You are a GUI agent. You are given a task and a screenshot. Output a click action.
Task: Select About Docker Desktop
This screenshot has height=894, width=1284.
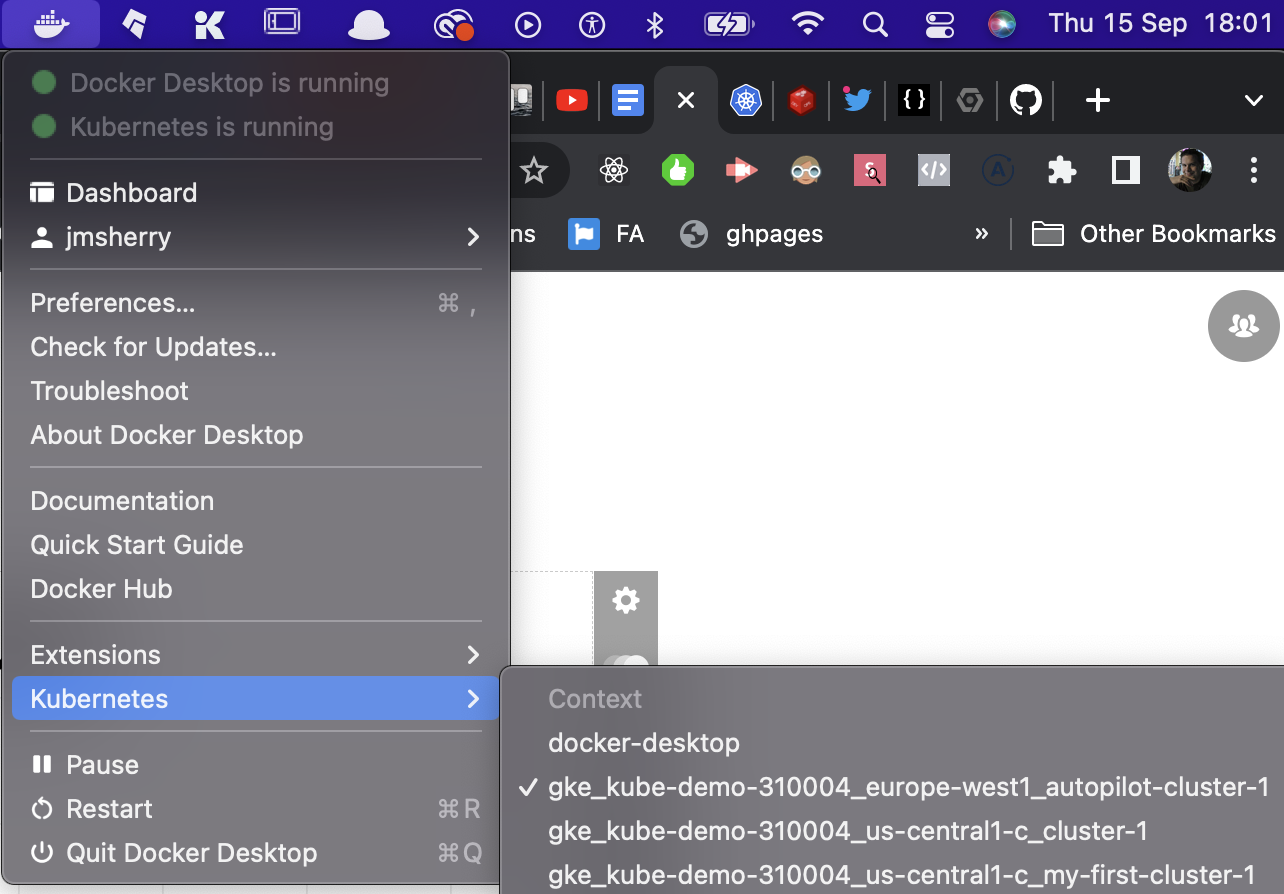[x=256, y=435]
